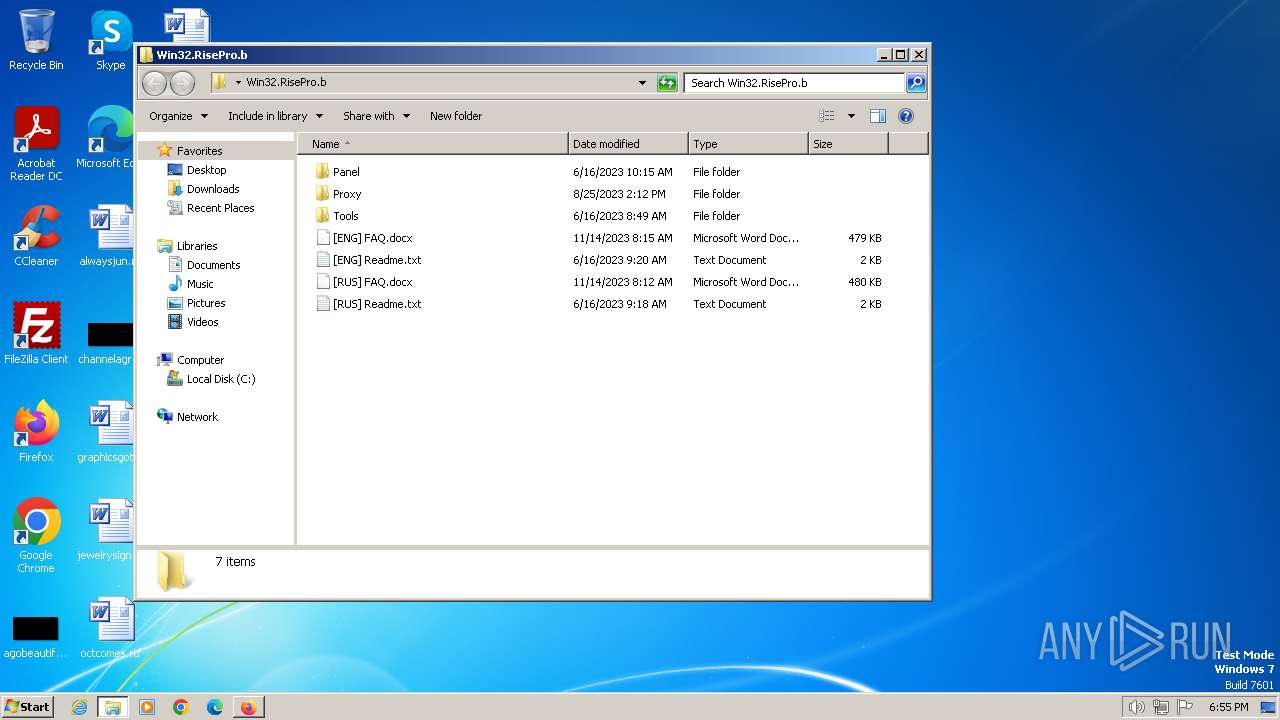Open the Skype desktop shortcut
The width and height of the screenshot is (1280, 720).
[111, 41]
